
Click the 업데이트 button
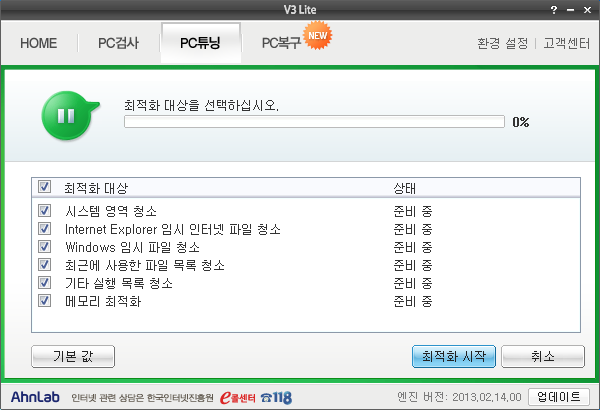[x=558, y=397]
